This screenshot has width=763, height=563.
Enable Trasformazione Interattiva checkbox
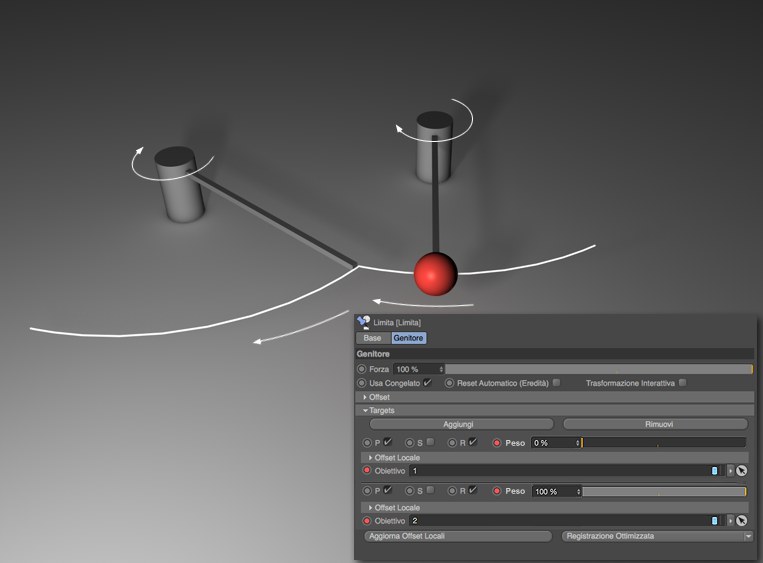click(x=682, y=383)
